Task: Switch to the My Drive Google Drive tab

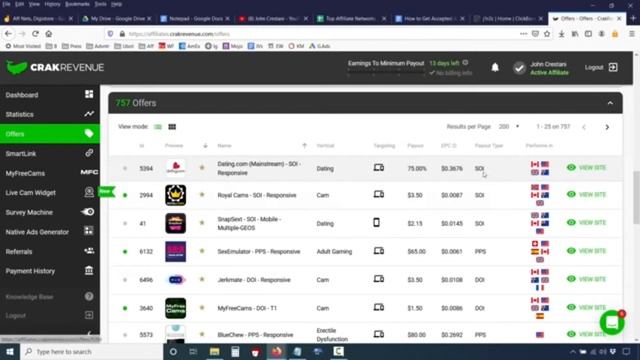Action: tap(117, 19)
